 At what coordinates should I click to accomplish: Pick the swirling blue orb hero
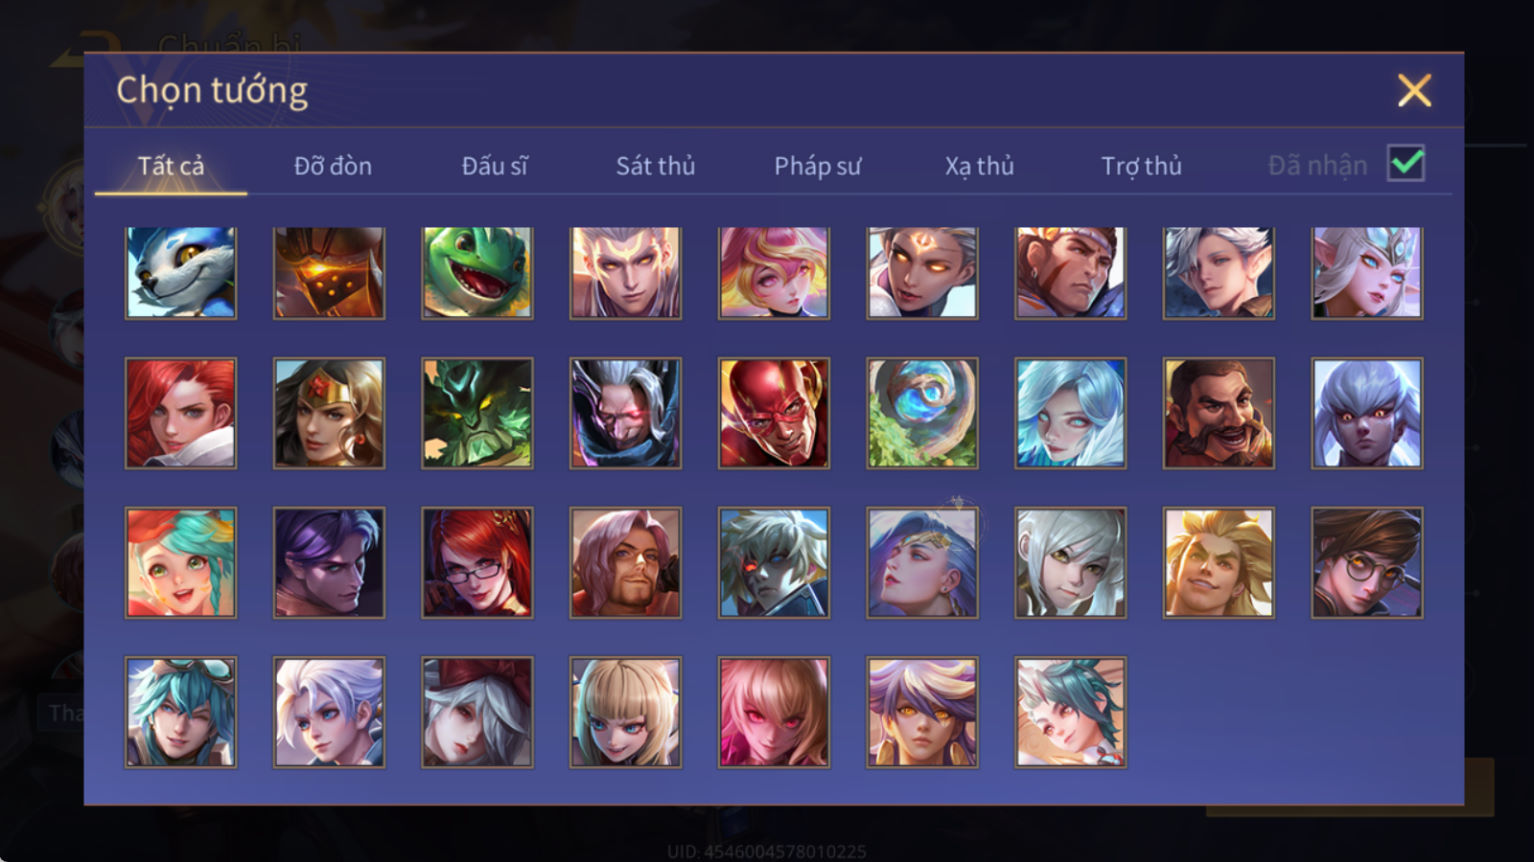click(922, 413)
